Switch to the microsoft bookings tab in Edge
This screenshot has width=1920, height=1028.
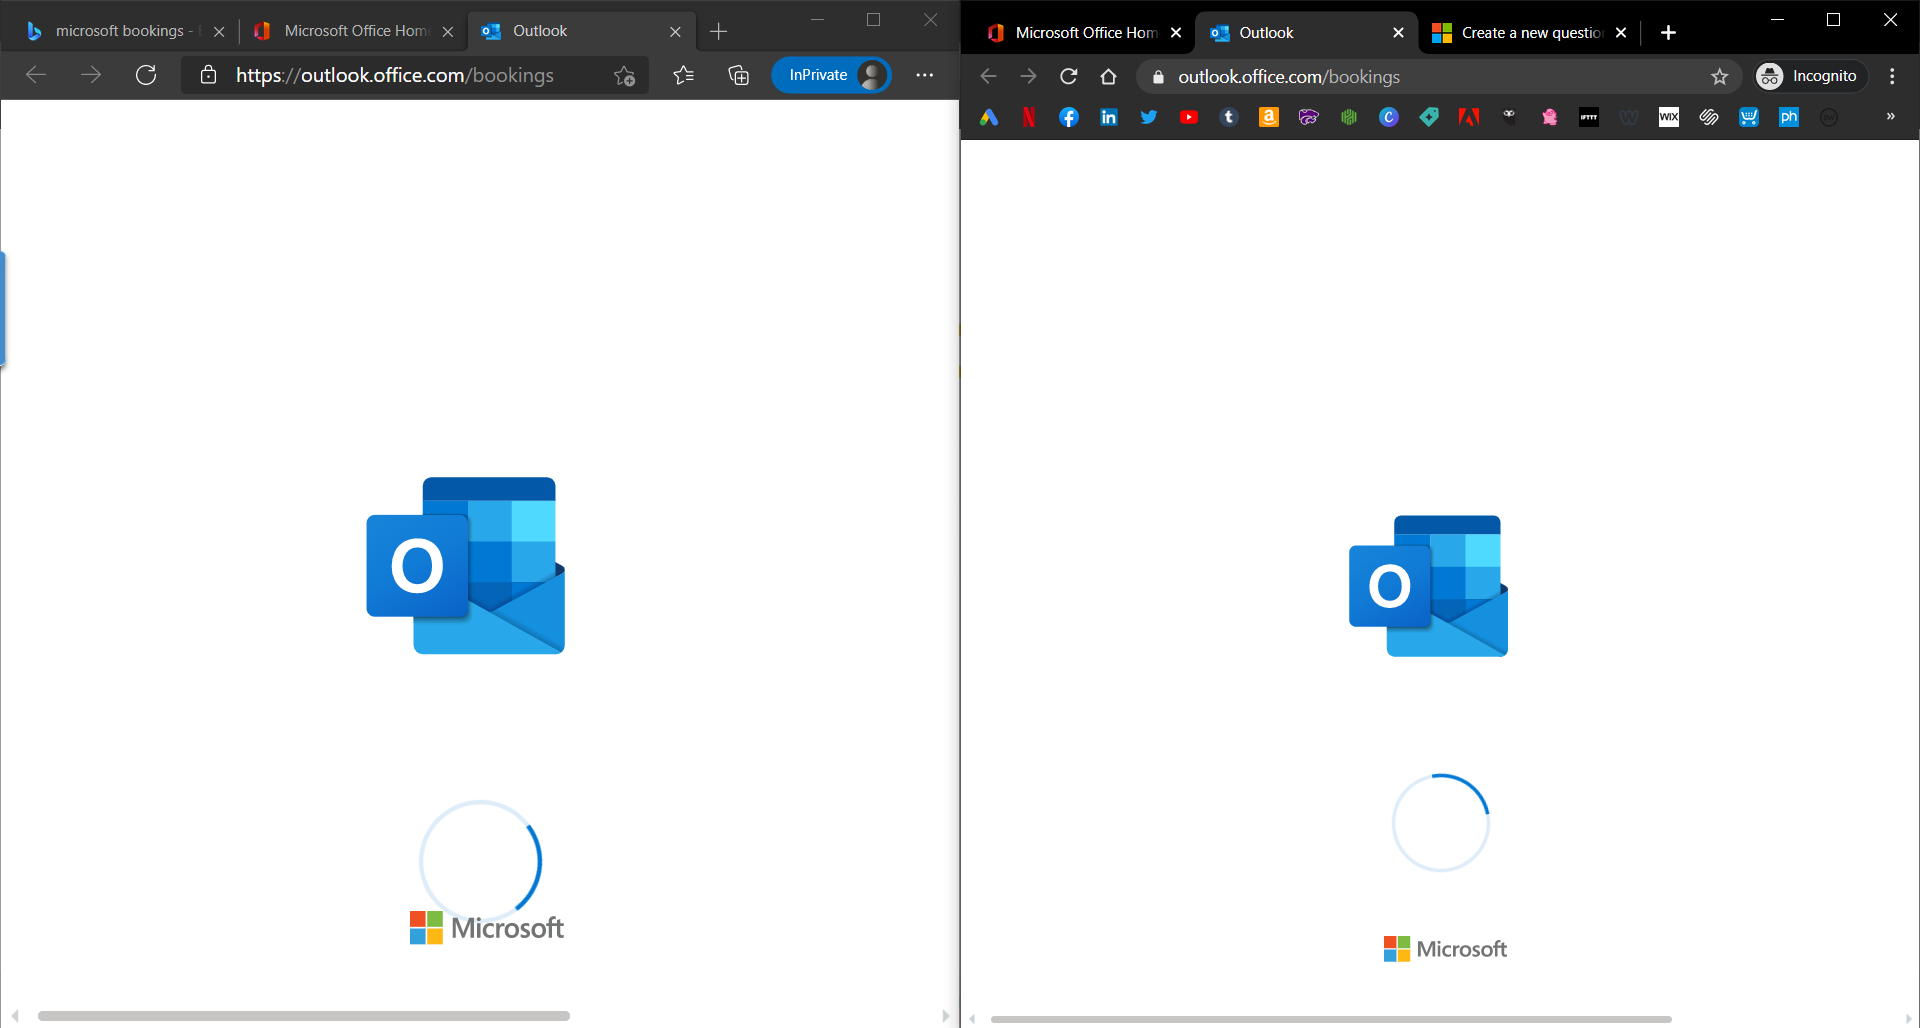click(x=124, y=31)
